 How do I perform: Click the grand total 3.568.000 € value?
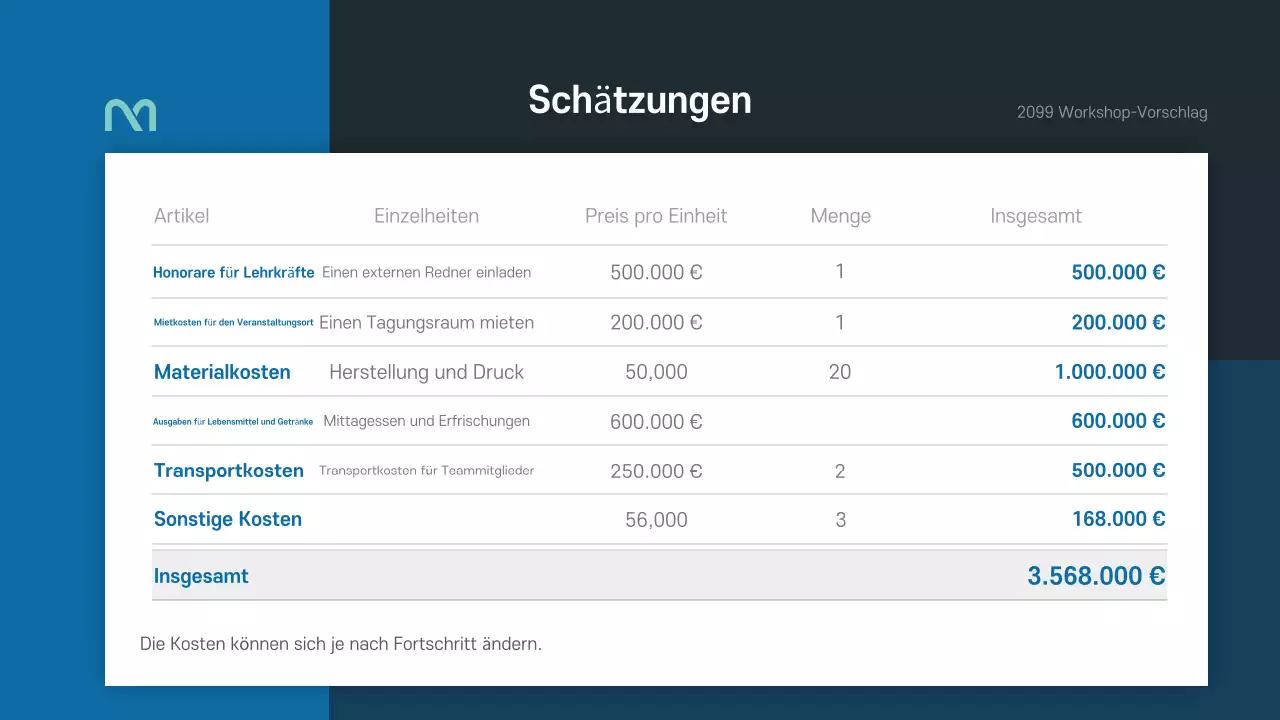pos(1096,576)
